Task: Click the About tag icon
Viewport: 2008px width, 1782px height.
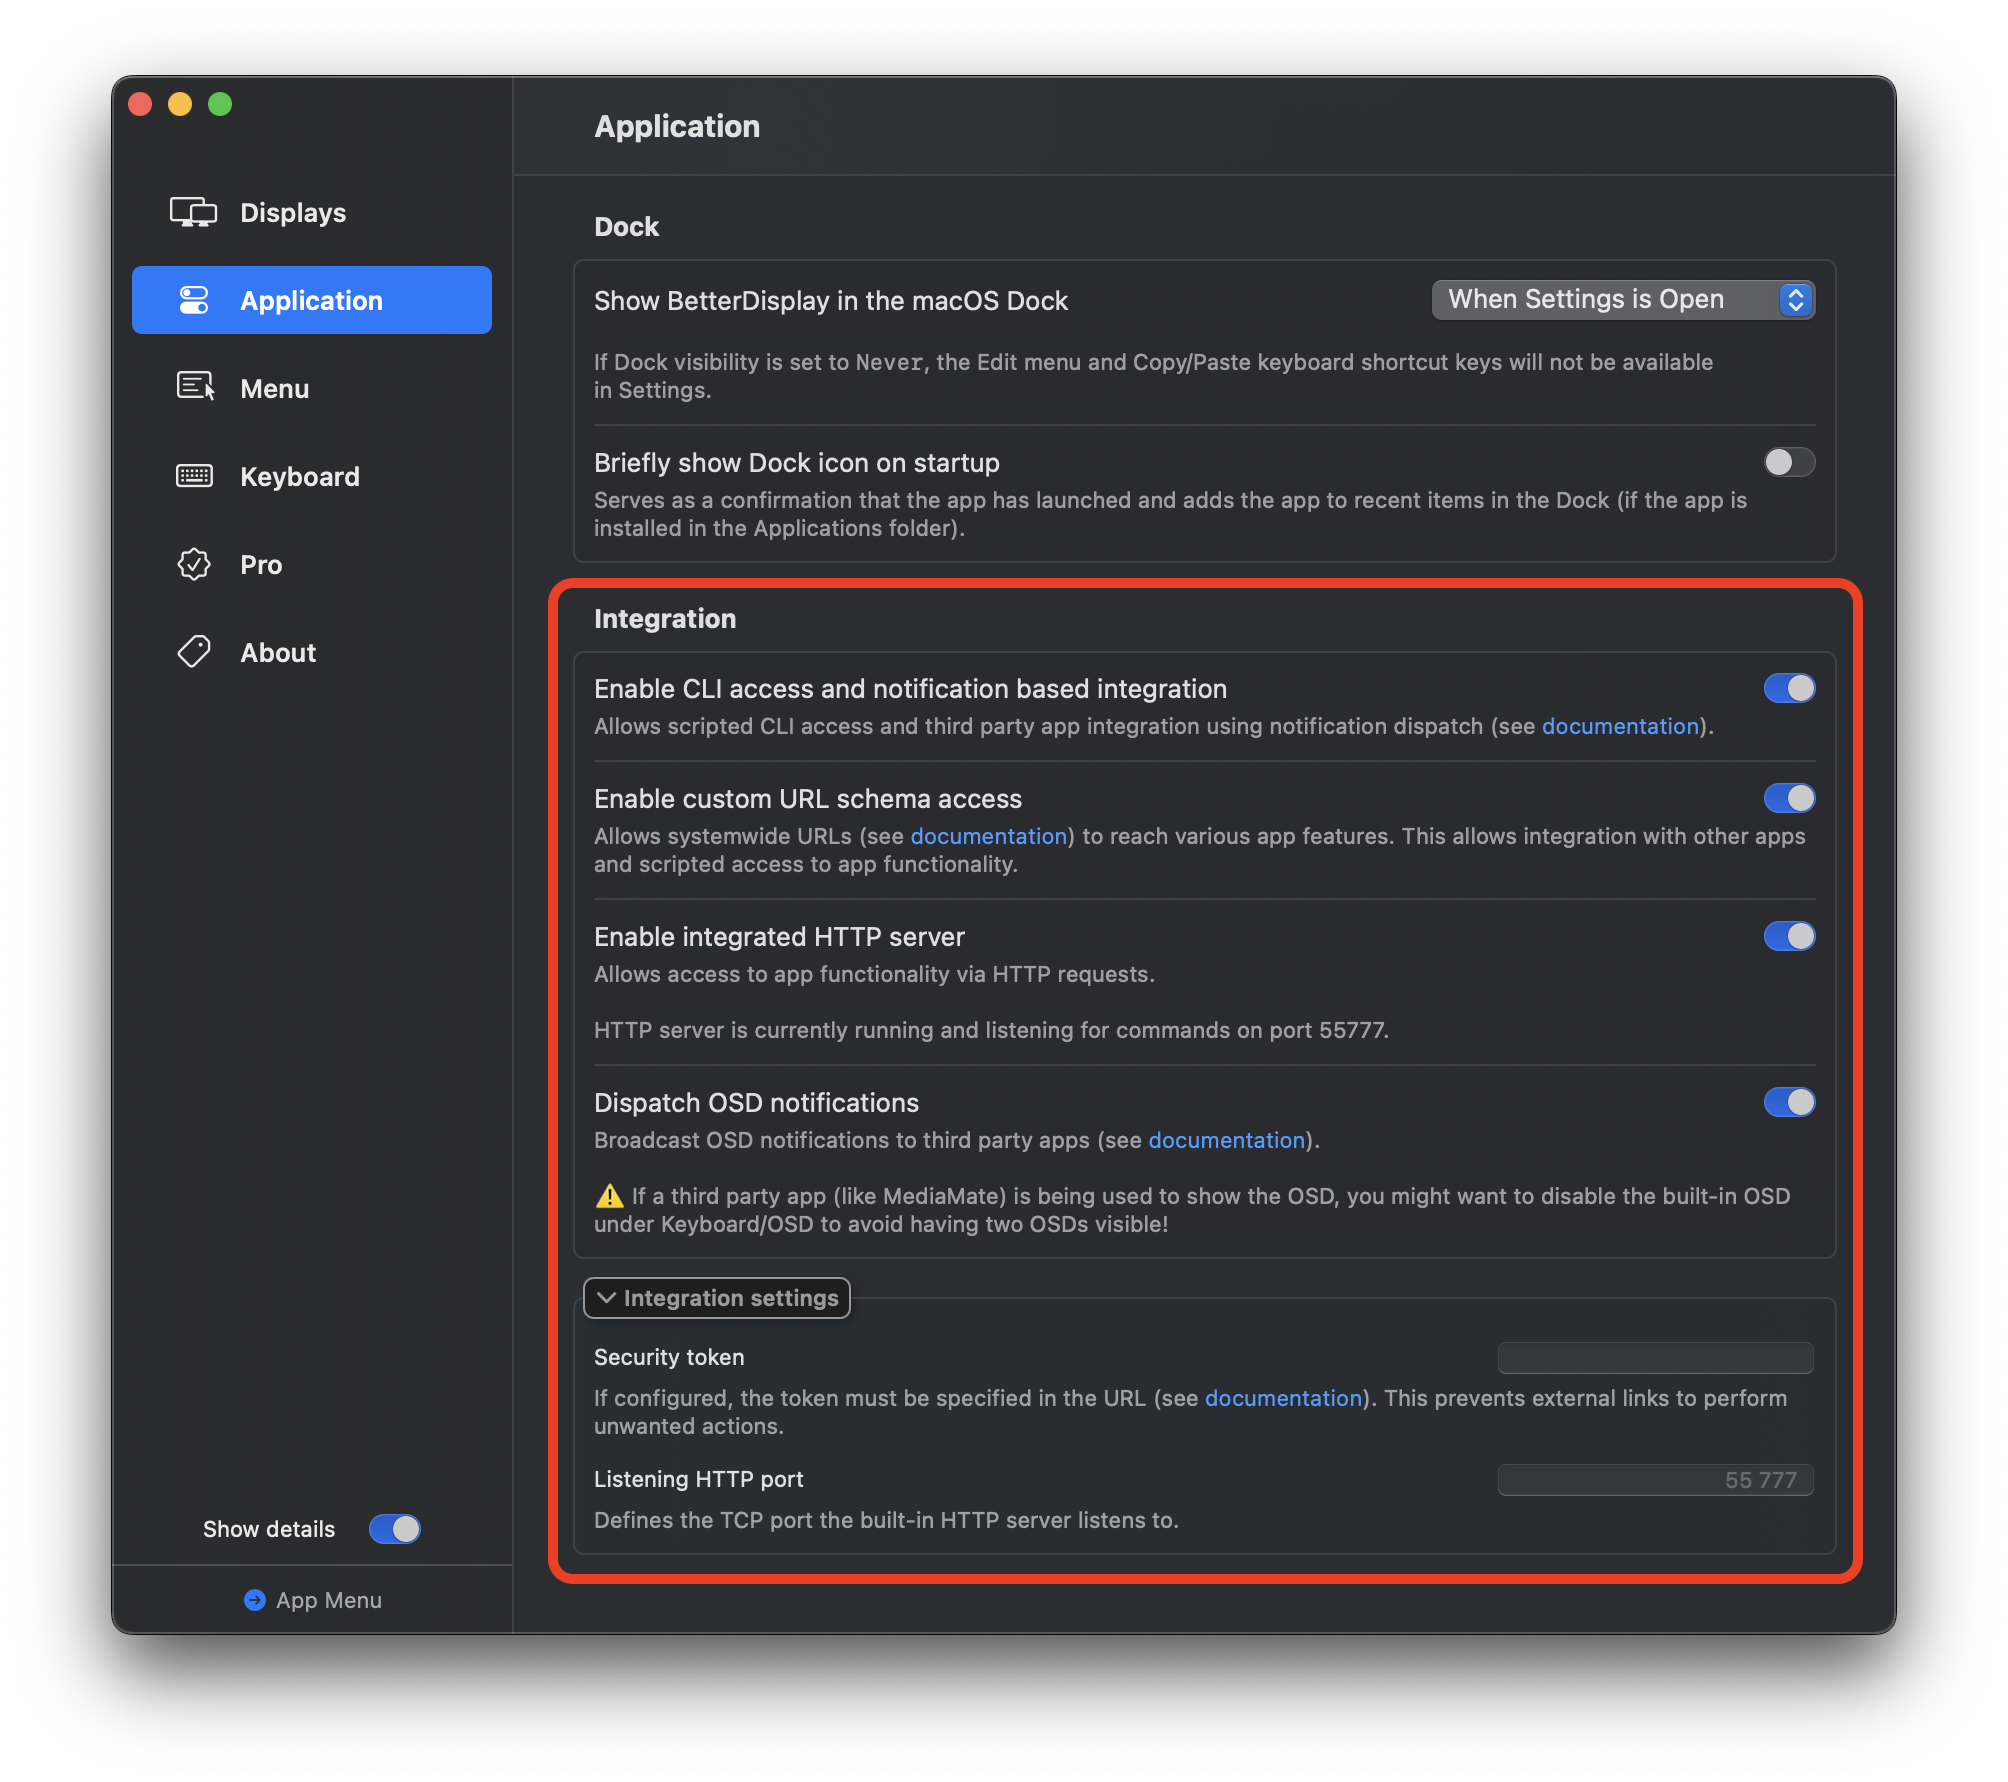Action: 194,652
